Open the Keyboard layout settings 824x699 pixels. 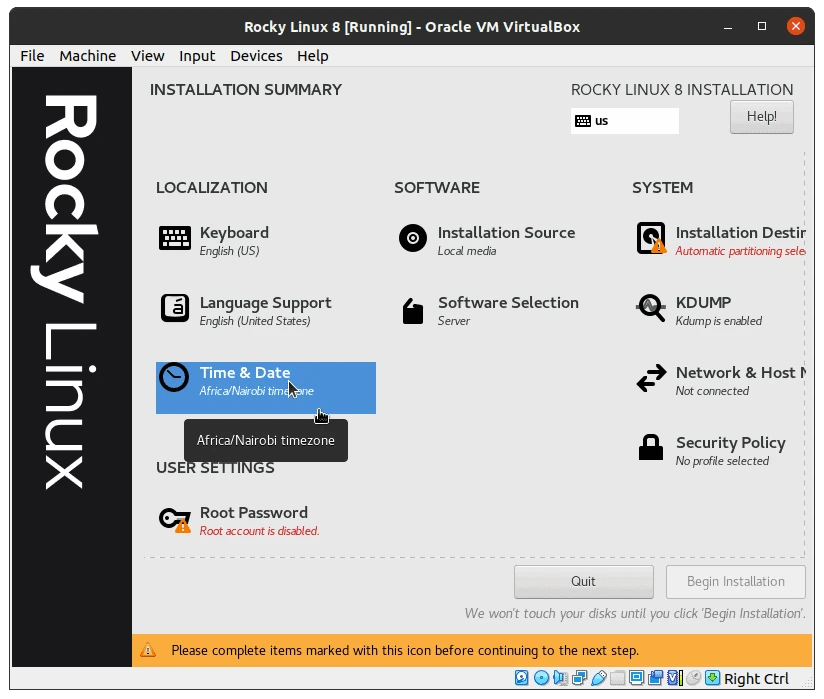tap(234, 240)
